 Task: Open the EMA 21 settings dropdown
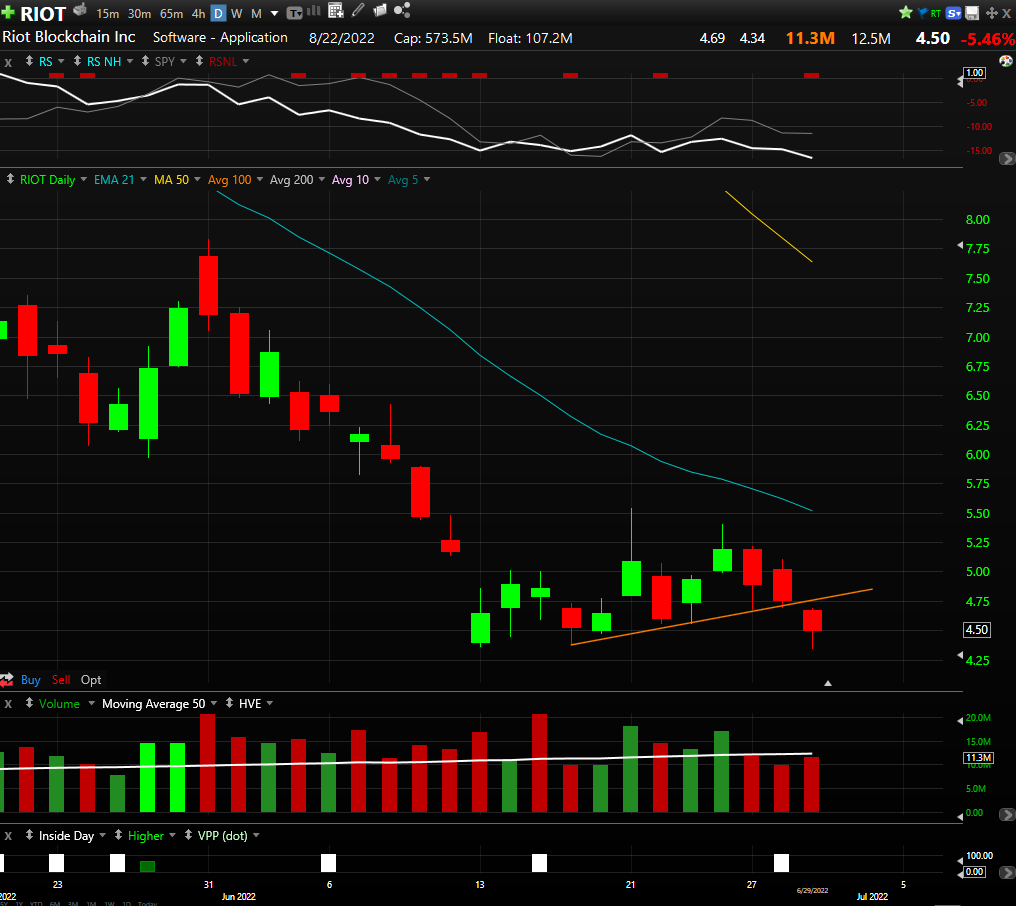click(x=143, y=180)
